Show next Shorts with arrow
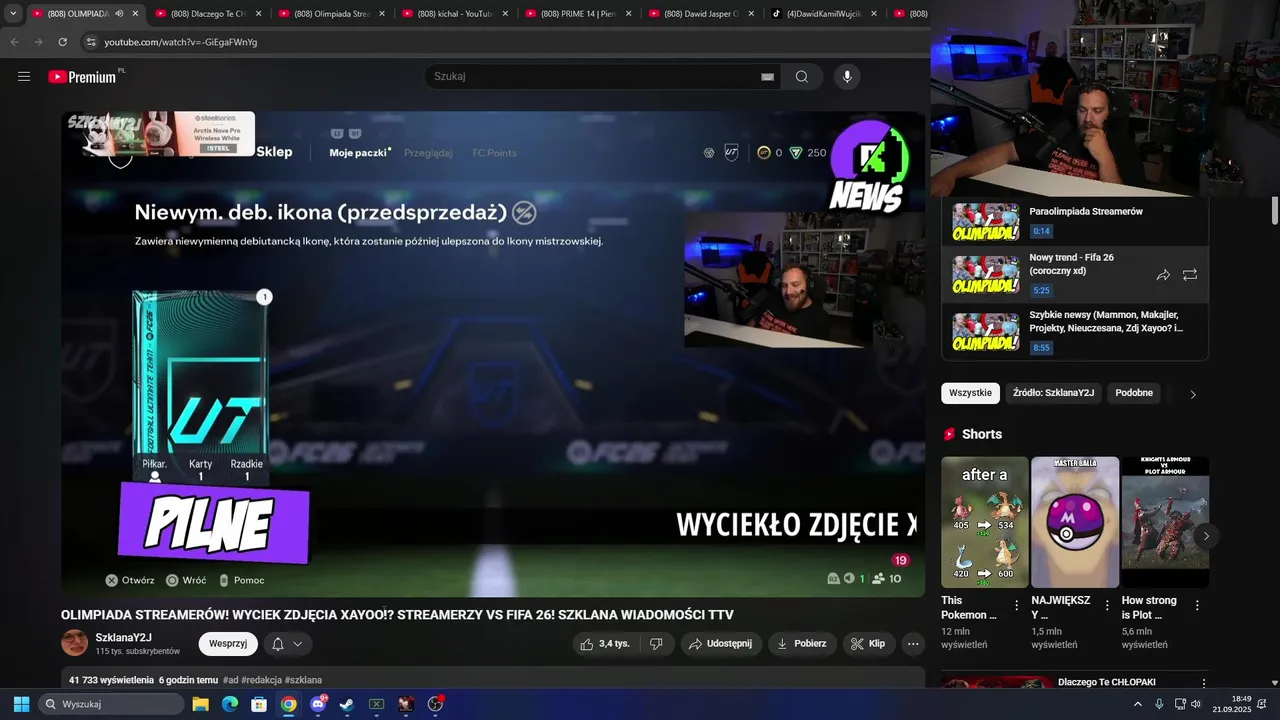The width and height of the screenshot is (1280, 720). [1206, 536]
